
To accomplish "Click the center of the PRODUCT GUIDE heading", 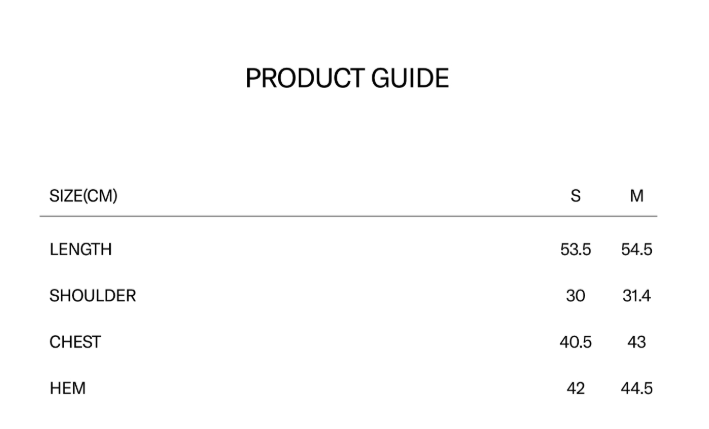I will point(347,78).
